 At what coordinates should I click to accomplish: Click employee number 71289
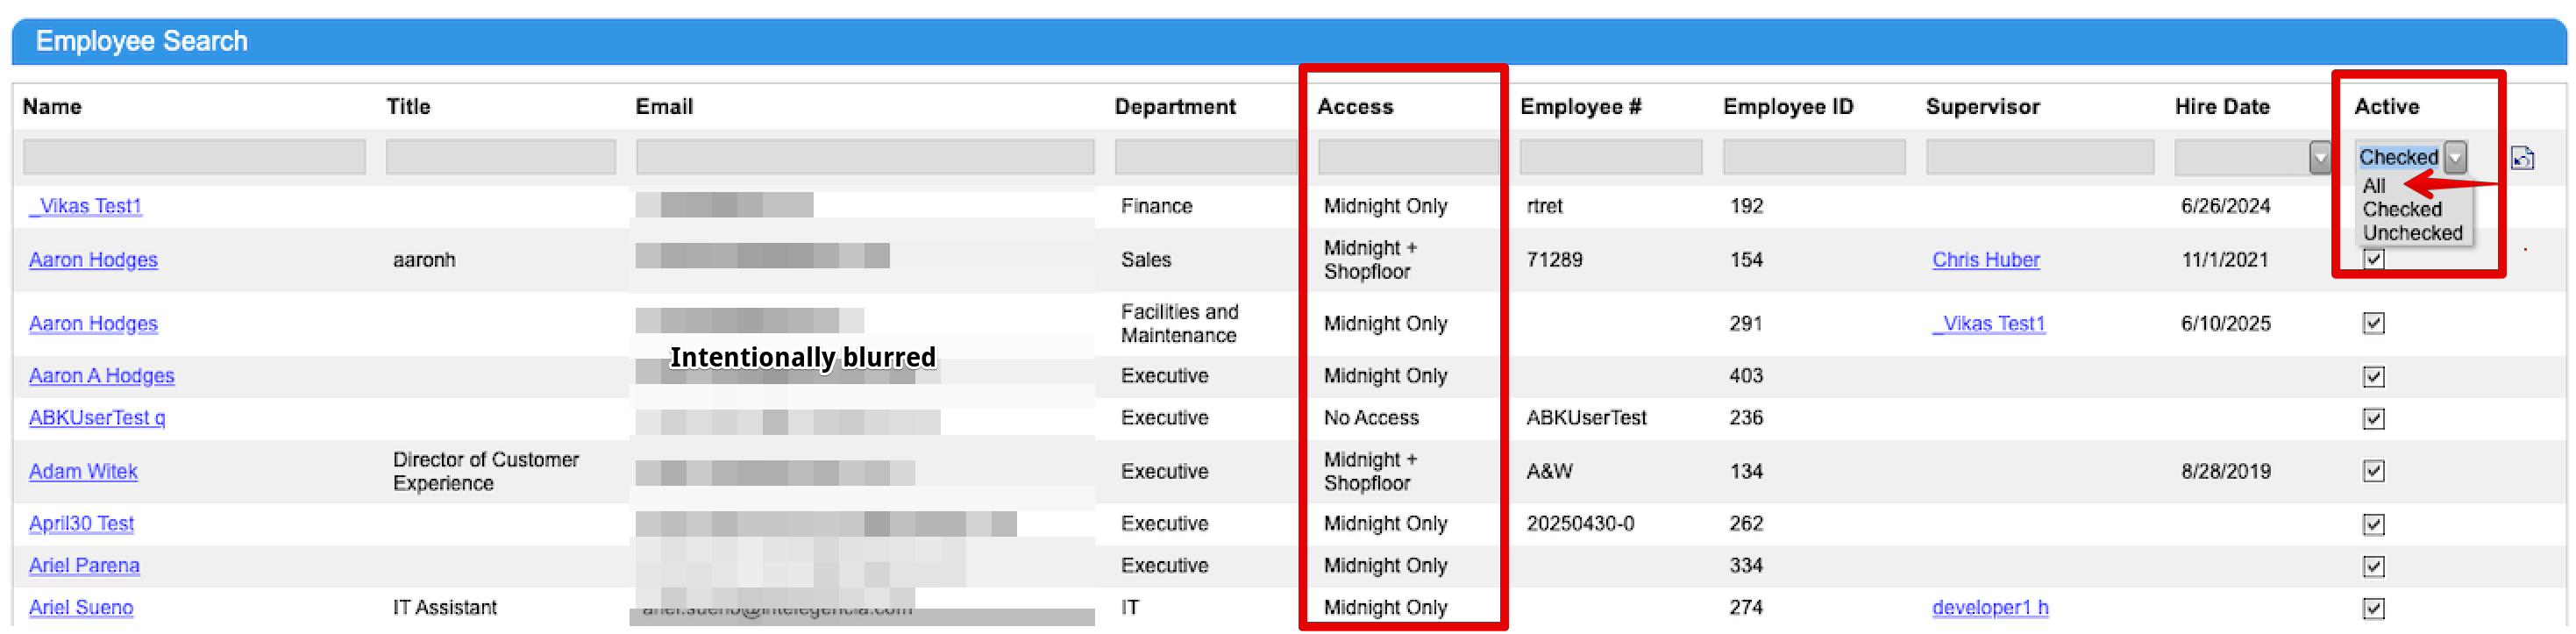tap(1554, 260)
